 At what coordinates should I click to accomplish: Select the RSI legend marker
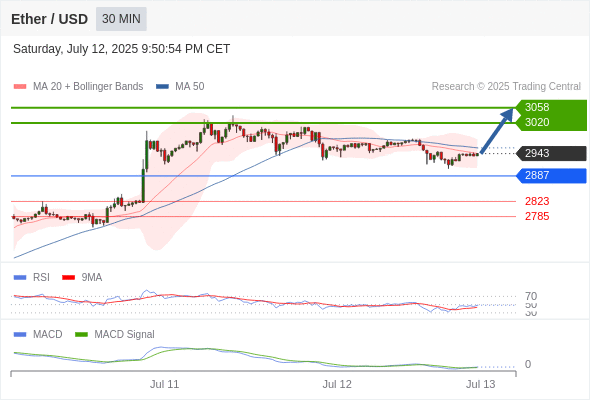pyautogui.click(x=20, y=278)
